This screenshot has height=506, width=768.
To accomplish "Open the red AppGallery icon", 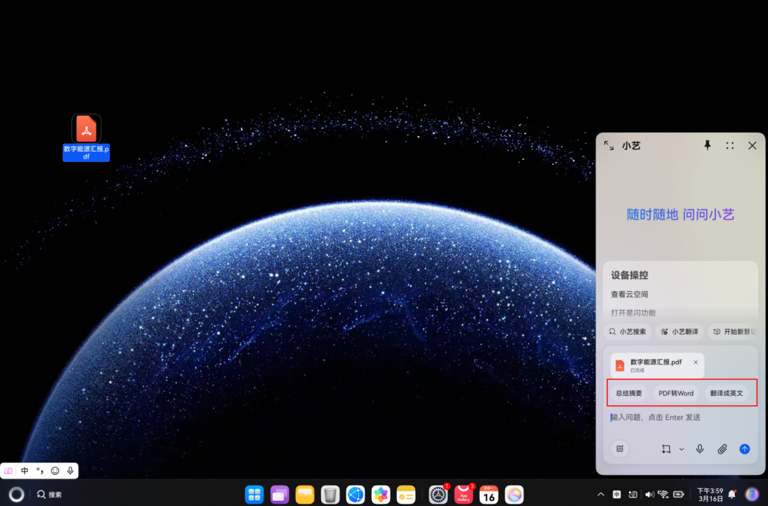I will pos(464,495).
